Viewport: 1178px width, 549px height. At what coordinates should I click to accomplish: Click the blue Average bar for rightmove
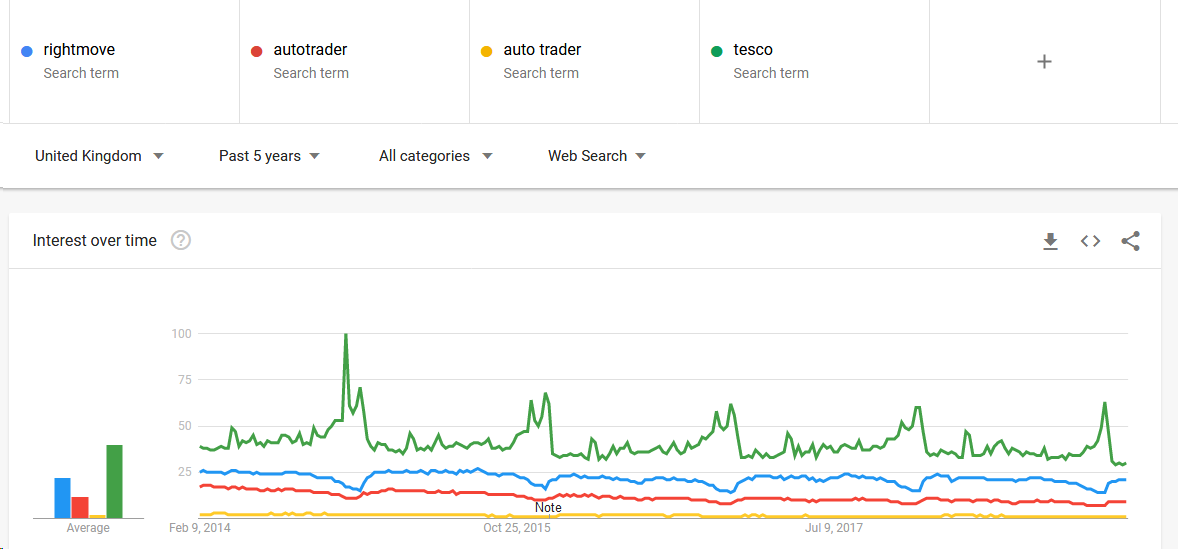coord(62,498)
